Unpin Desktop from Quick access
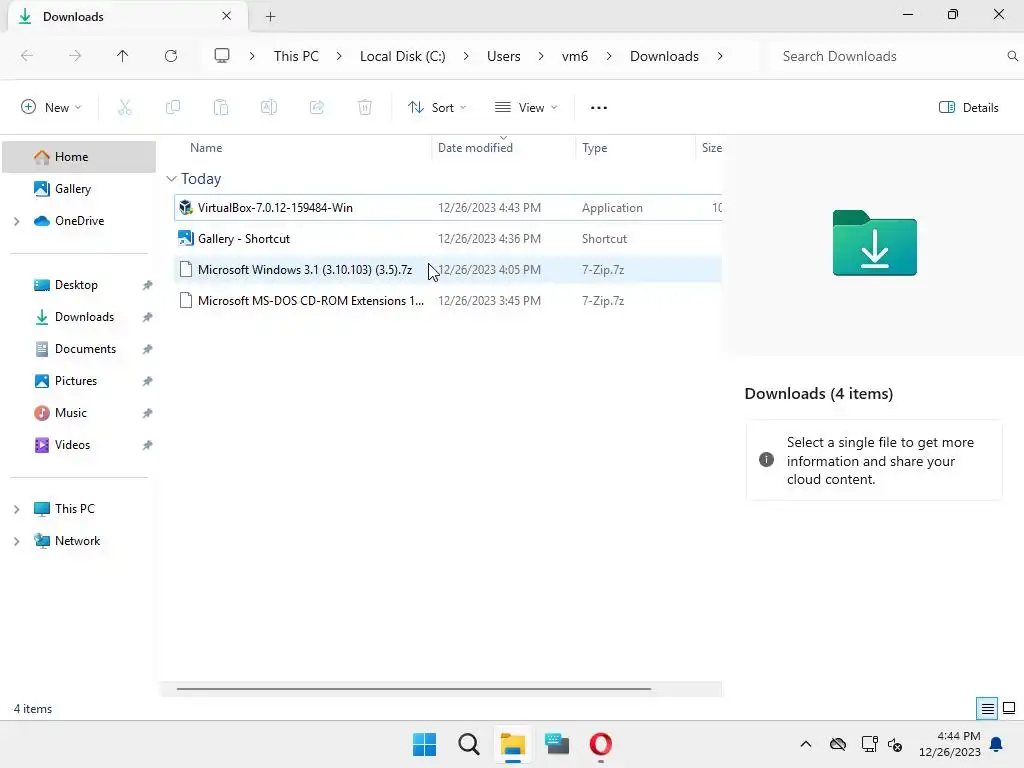This screenshot has height=768, width=1024. pyautogui.click(x=148, y=285)
